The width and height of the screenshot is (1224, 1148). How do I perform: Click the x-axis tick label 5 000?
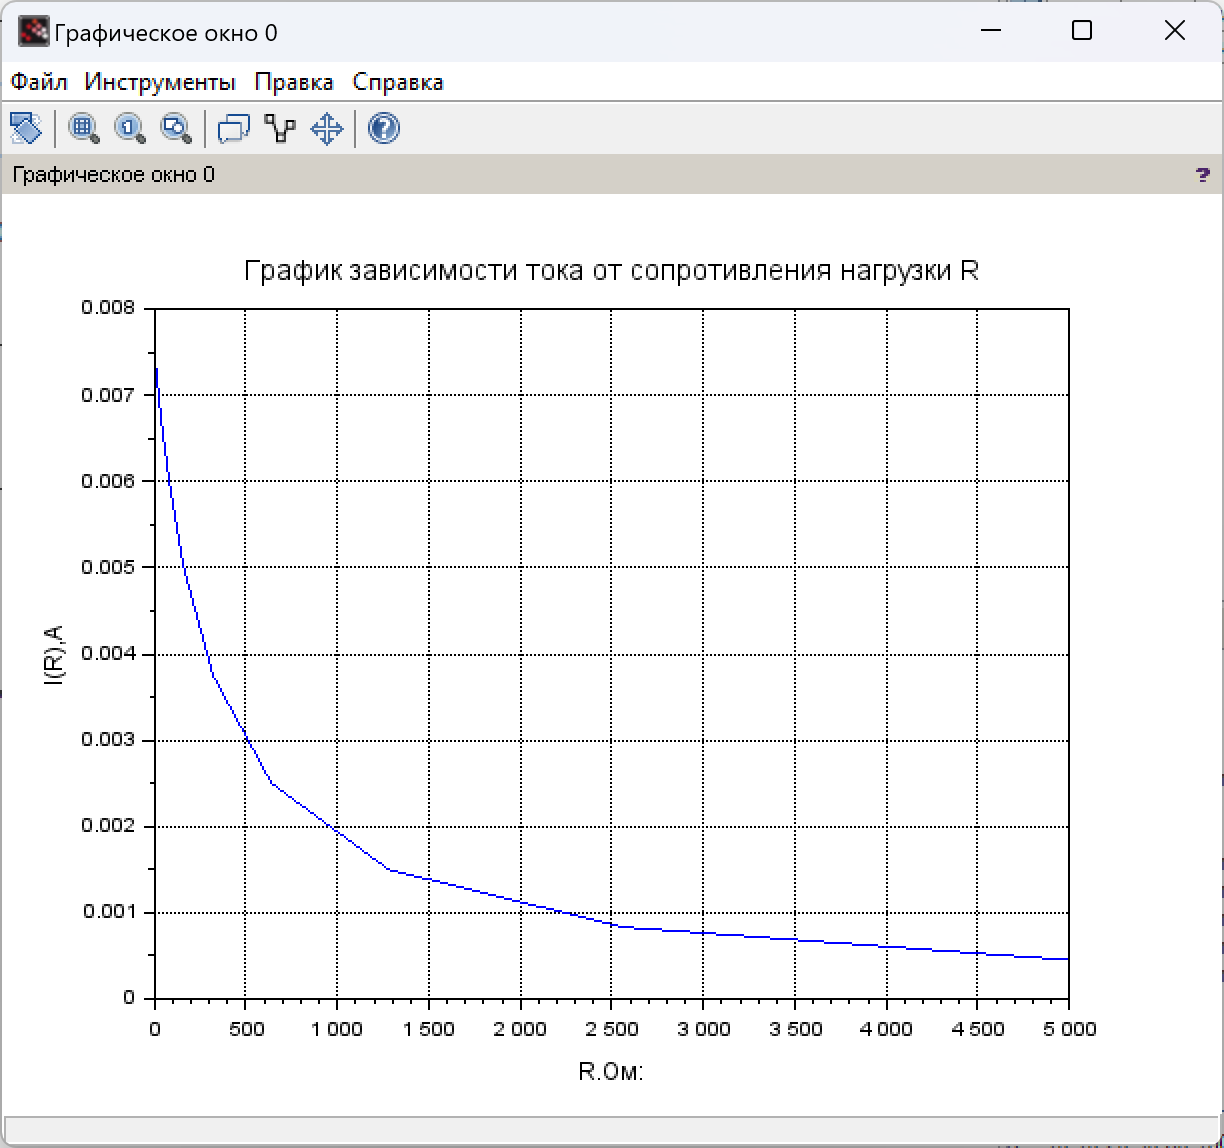tap(1069, 1030)
